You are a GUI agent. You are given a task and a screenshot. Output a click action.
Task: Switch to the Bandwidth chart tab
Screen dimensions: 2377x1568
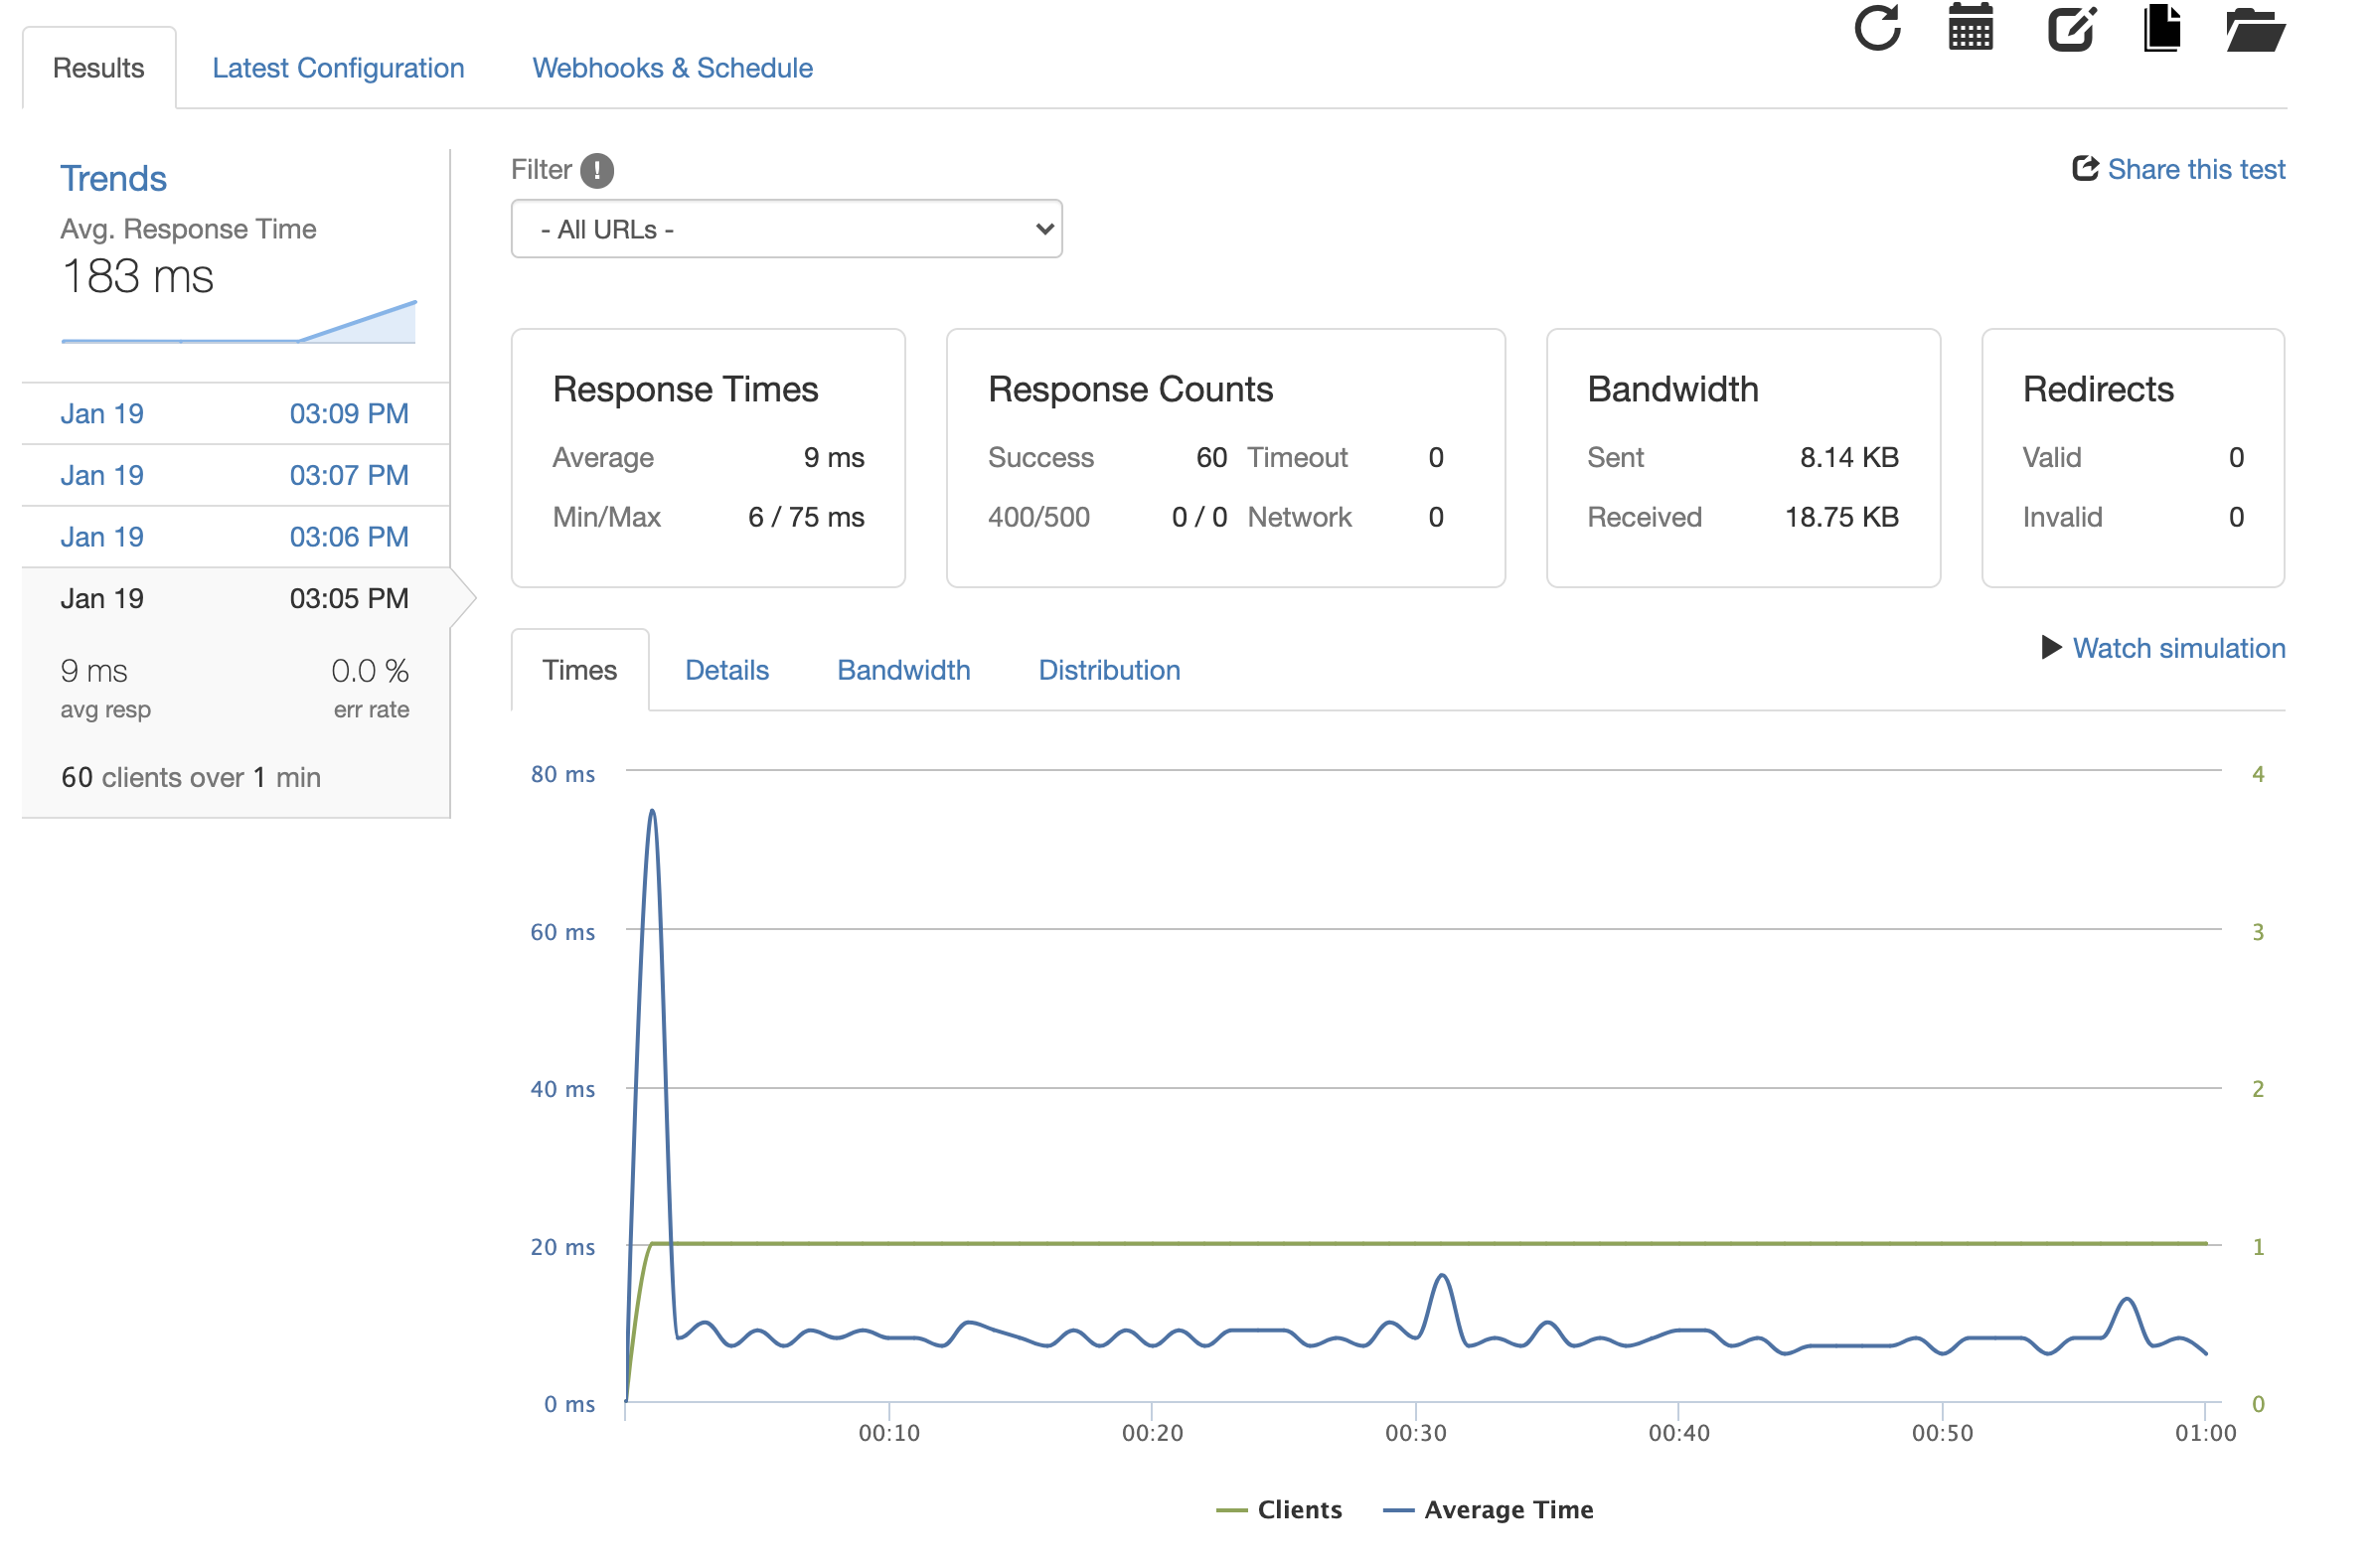(903, 670)
